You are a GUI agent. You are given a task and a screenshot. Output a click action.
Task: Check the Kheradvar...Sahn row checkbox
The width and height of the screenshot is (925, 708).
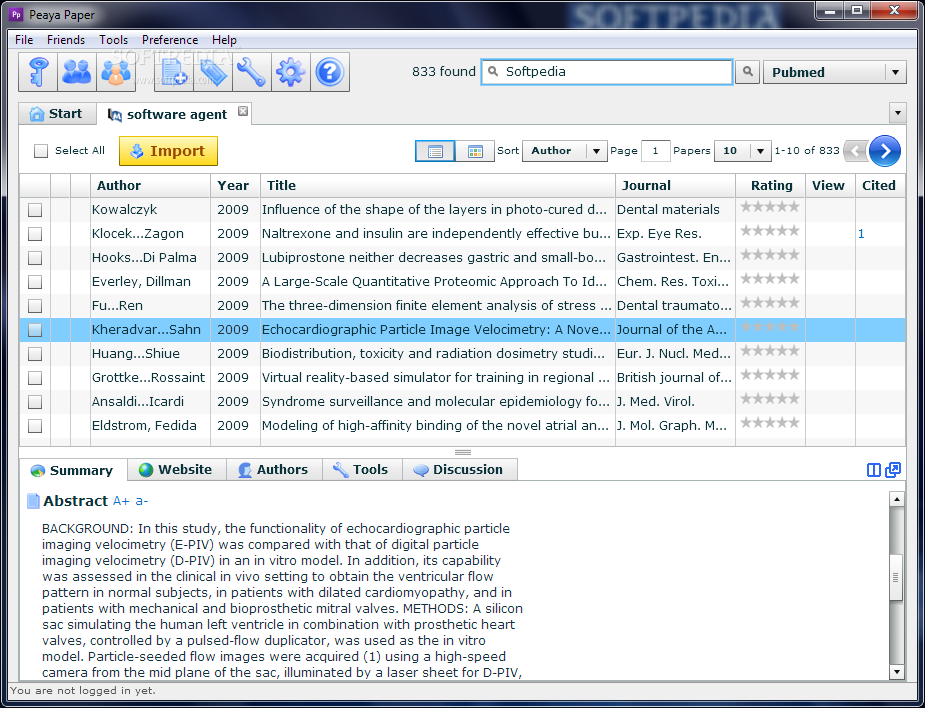(x=35, y=330)
